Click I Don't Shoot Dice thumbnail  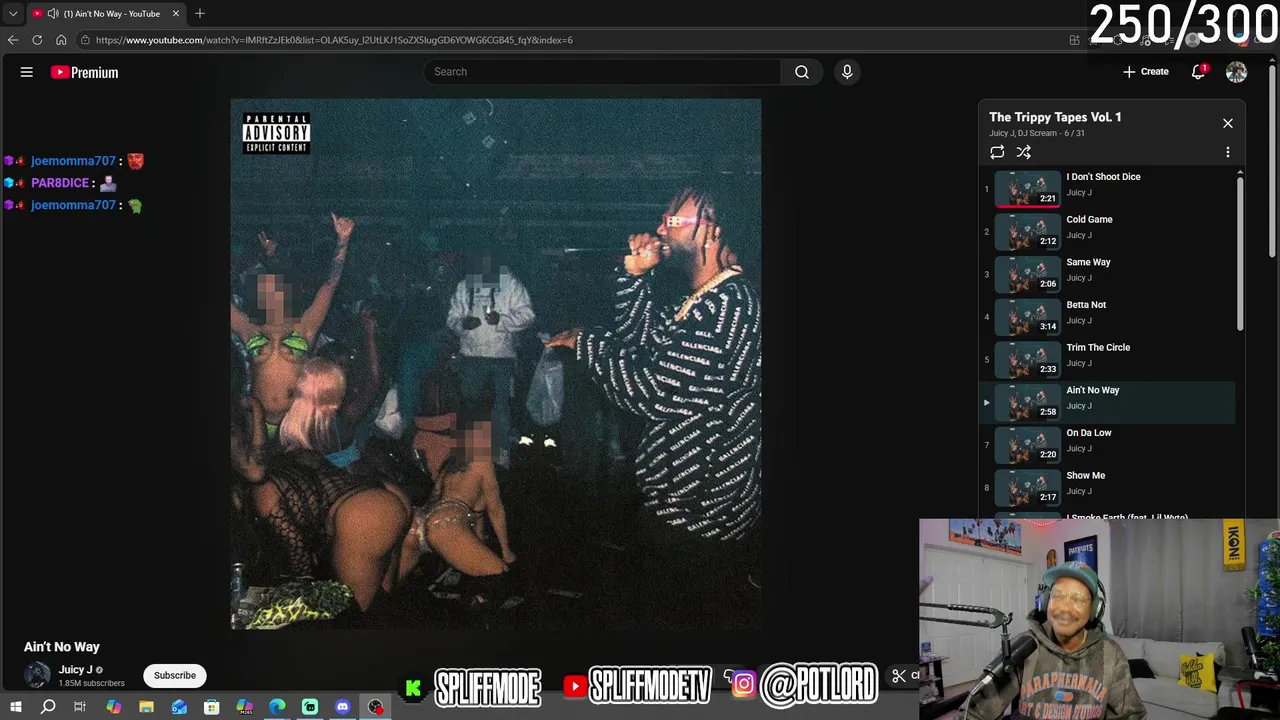coord(1027,188)
